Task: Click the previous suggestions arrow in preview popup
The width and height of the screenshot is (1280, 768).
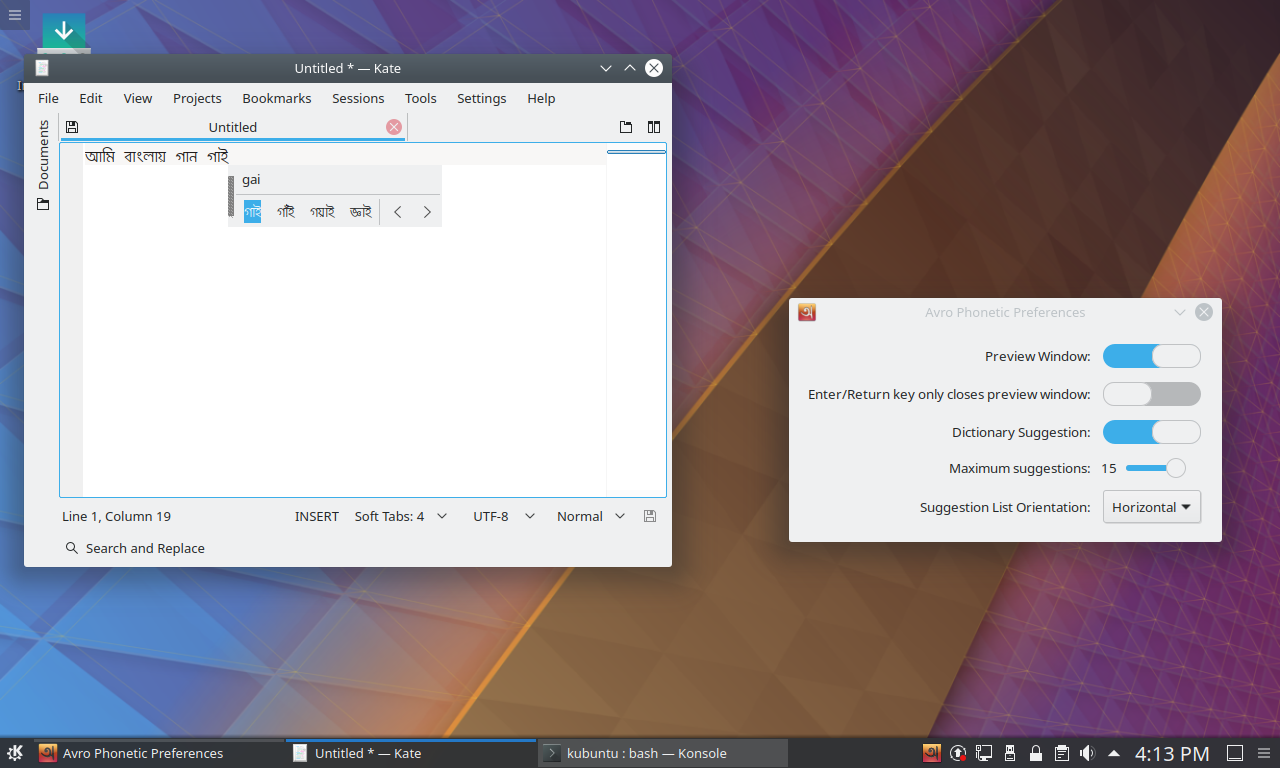Action: point(398,212)
